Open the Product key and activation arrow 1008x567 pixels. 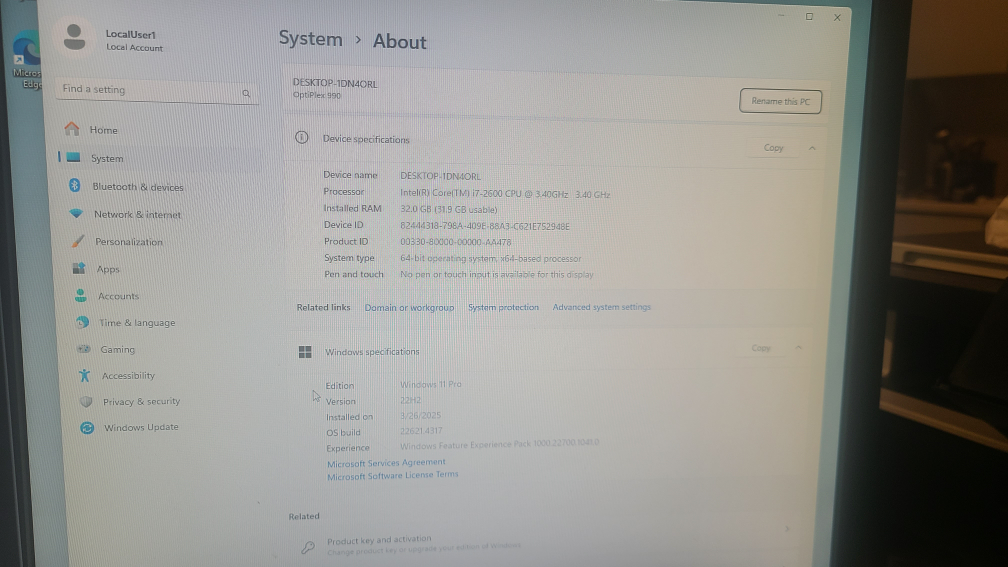(x=787, y=529)
